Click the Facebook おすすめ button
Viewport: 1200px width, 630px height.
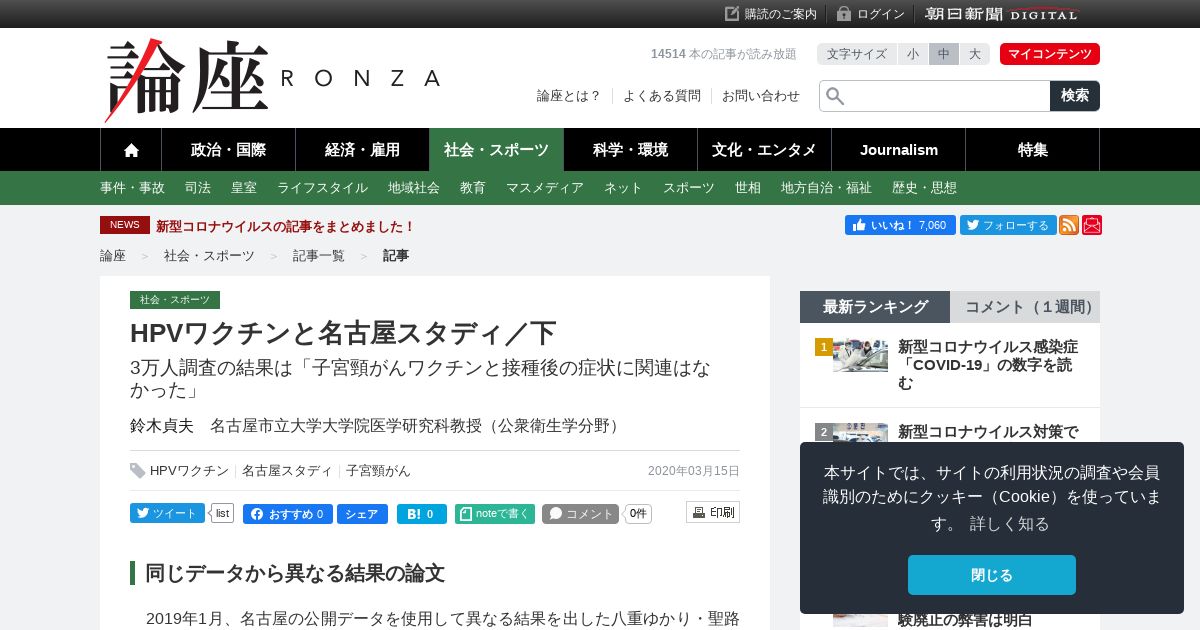287,514
